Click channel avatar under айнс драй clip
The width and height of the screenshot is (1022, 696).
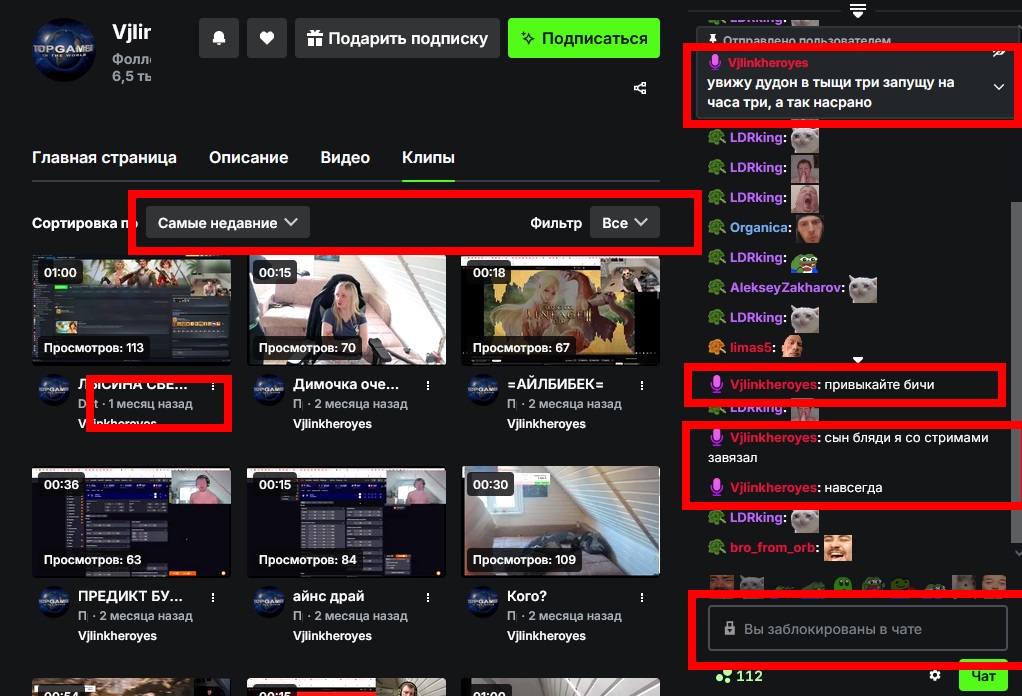tap(269, 602)
